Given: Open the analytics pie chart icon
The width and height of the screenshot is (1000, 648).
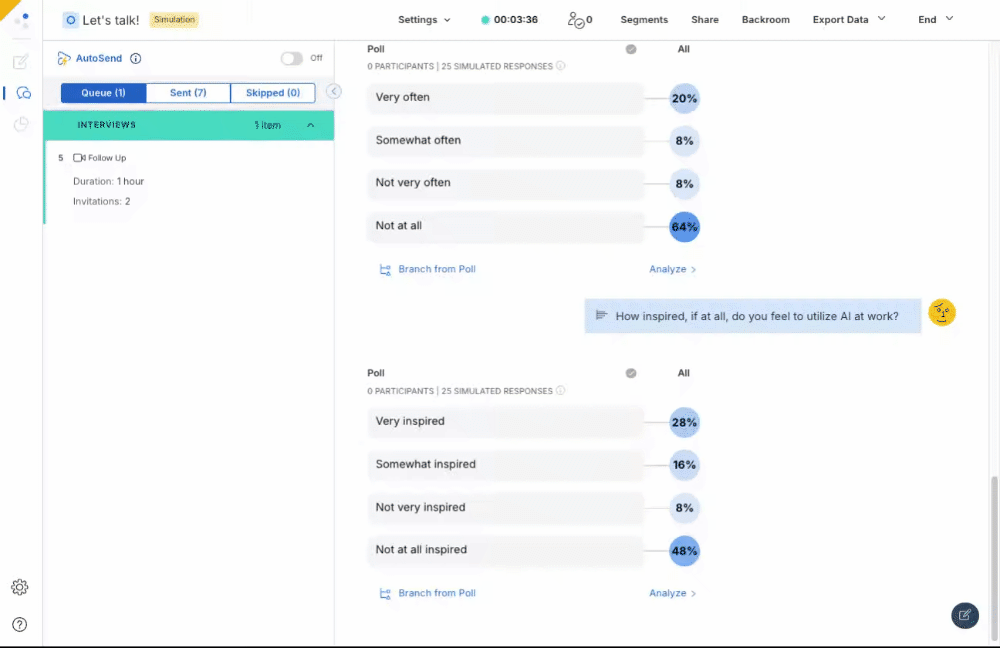Looking at the screenshot, I should pos(21,125).
